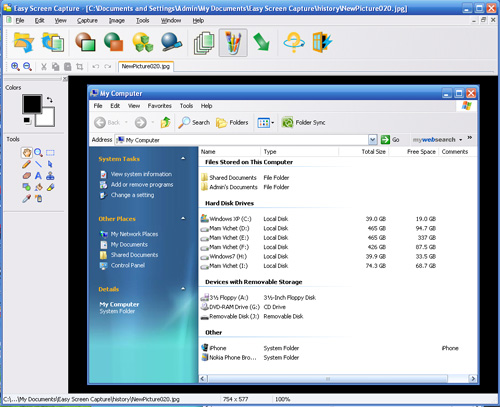Select the line tool
This screenshot has height=407, width=500.
[x=38, y=164]
